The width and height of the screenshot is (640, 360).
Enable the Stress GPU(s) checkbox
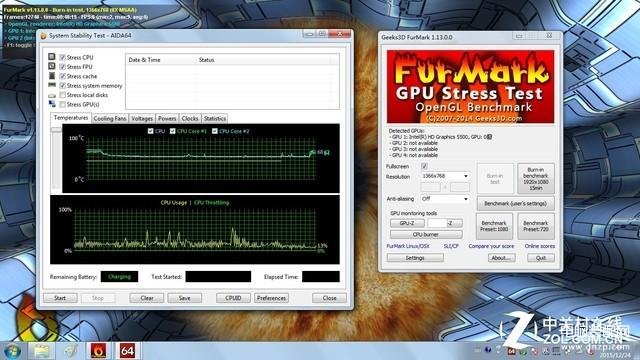(62, 104)
